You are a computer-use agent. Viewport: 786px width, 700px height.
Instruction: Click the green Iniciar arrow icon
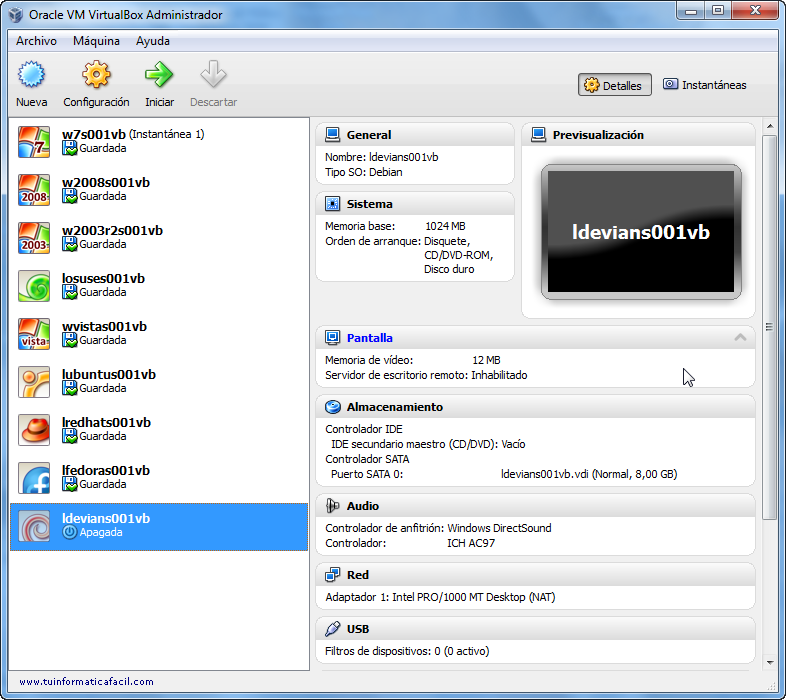(159, 74)
